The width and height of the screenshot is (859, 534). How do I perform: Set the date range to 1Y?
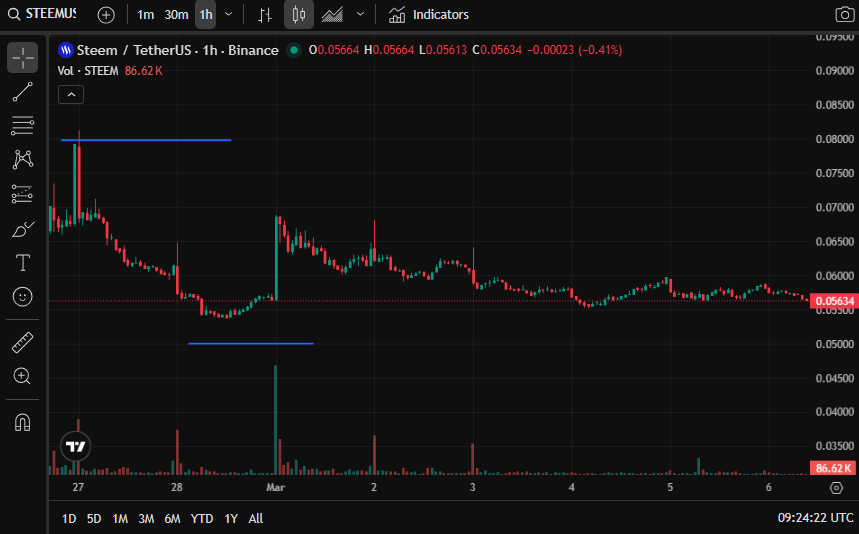[231, 519]
